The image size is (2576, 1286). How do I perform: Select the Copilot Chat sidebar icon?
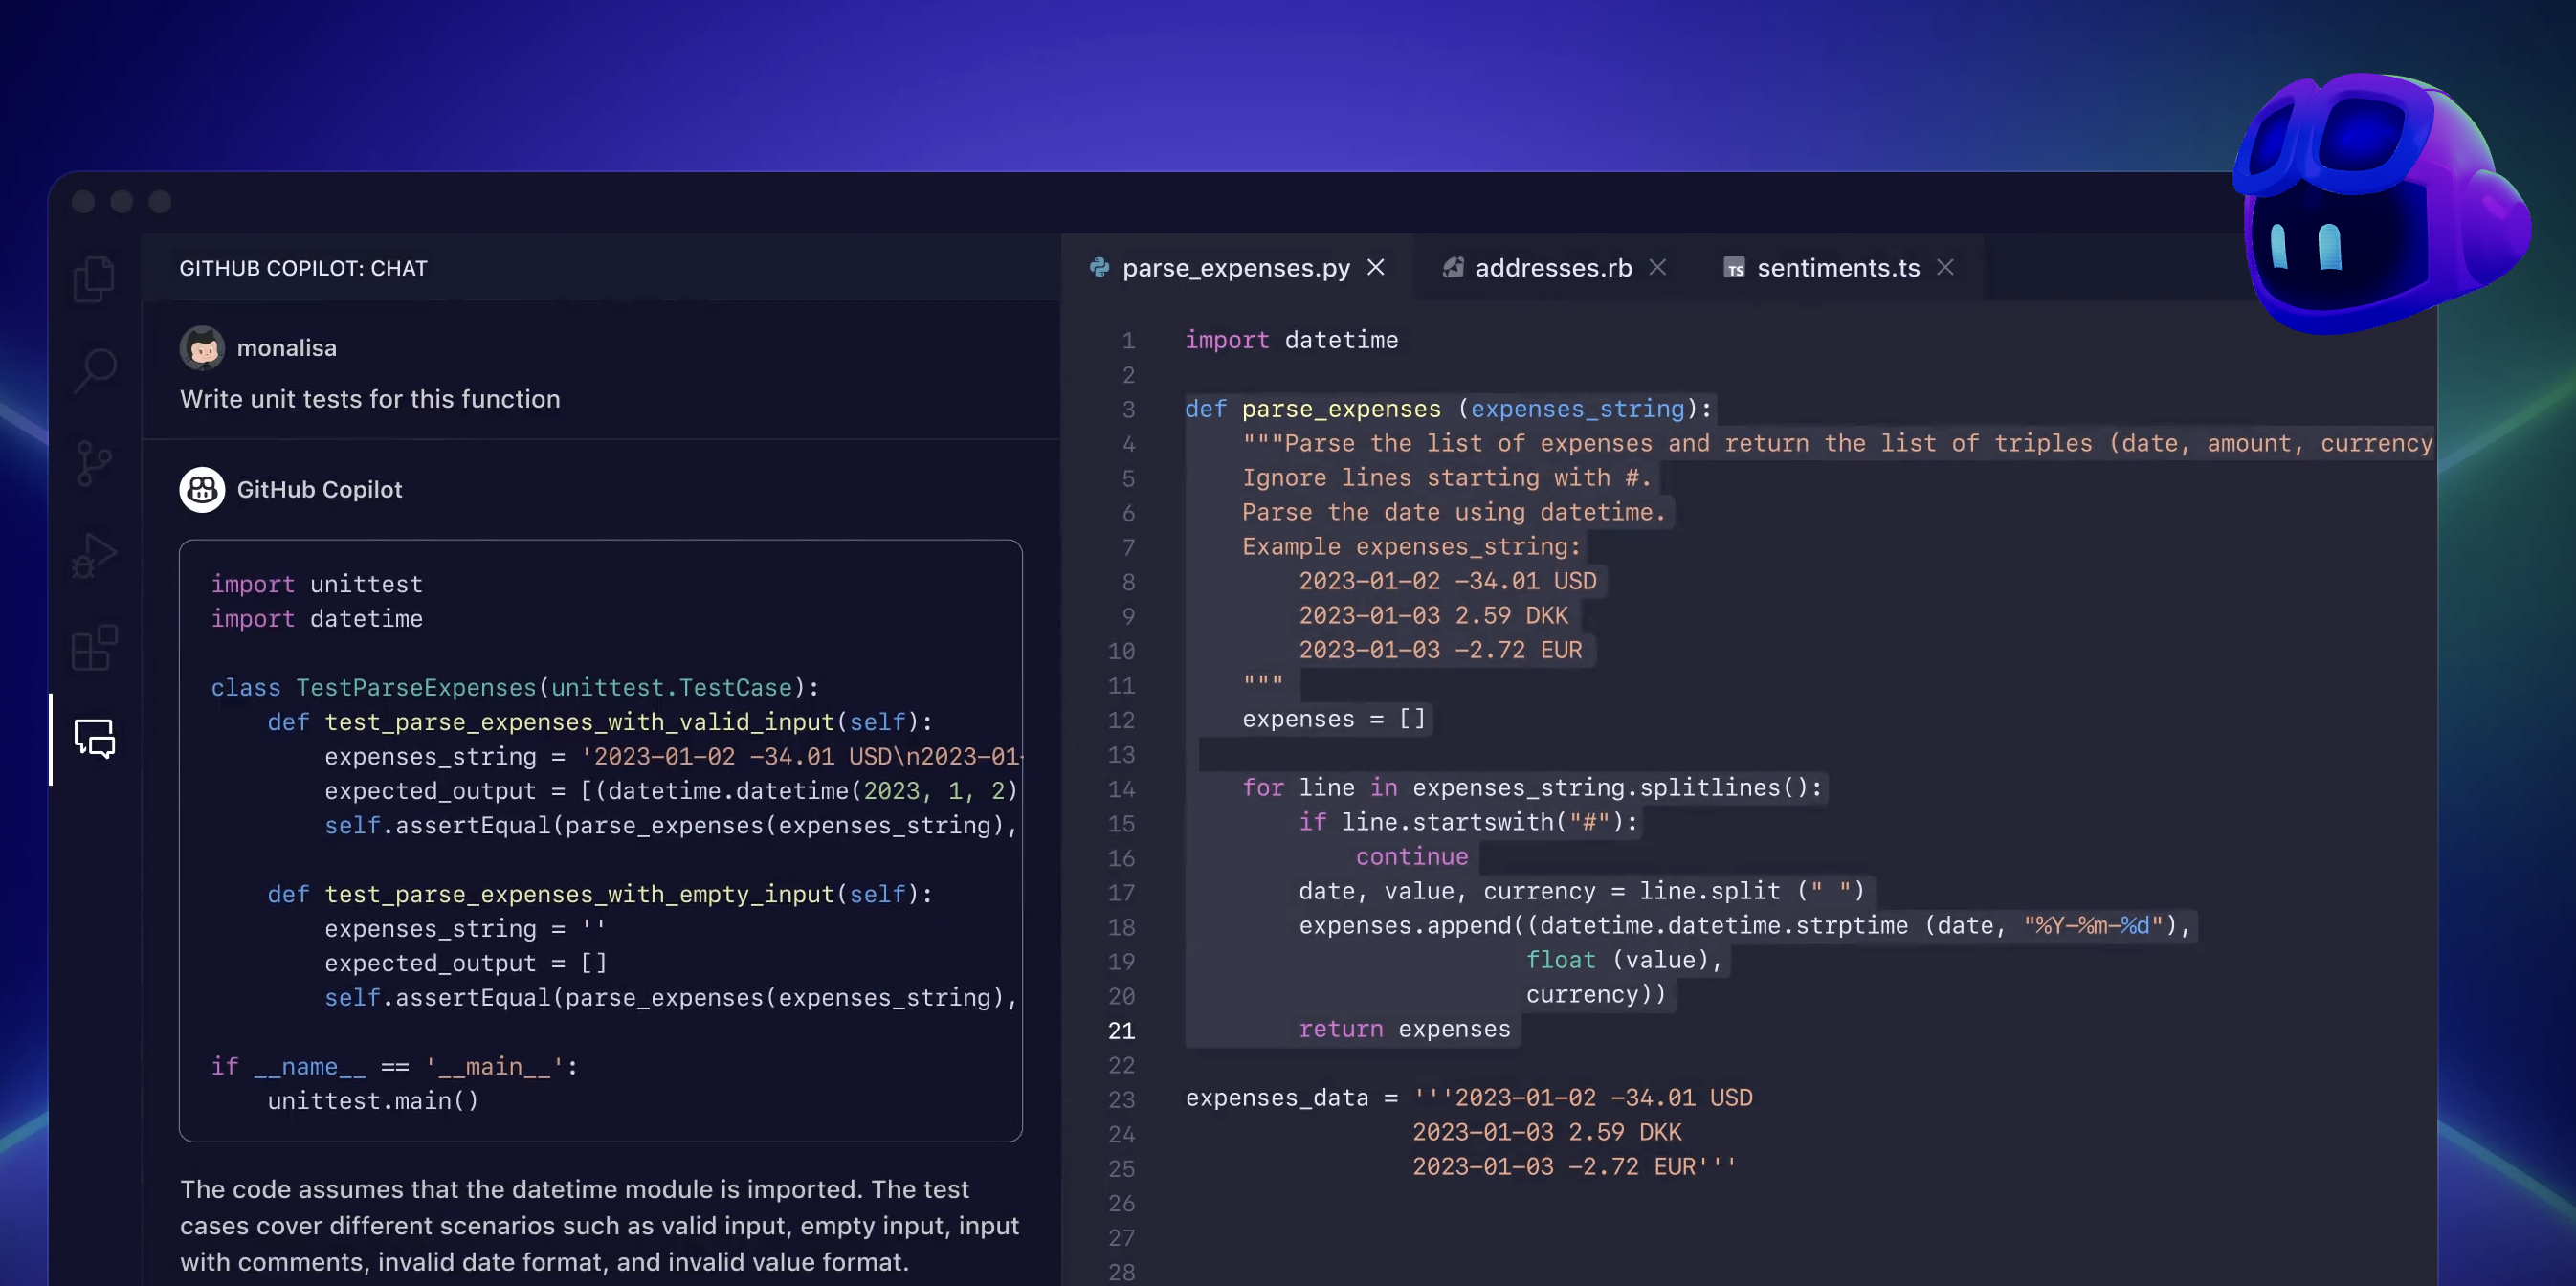coord(95,739)
